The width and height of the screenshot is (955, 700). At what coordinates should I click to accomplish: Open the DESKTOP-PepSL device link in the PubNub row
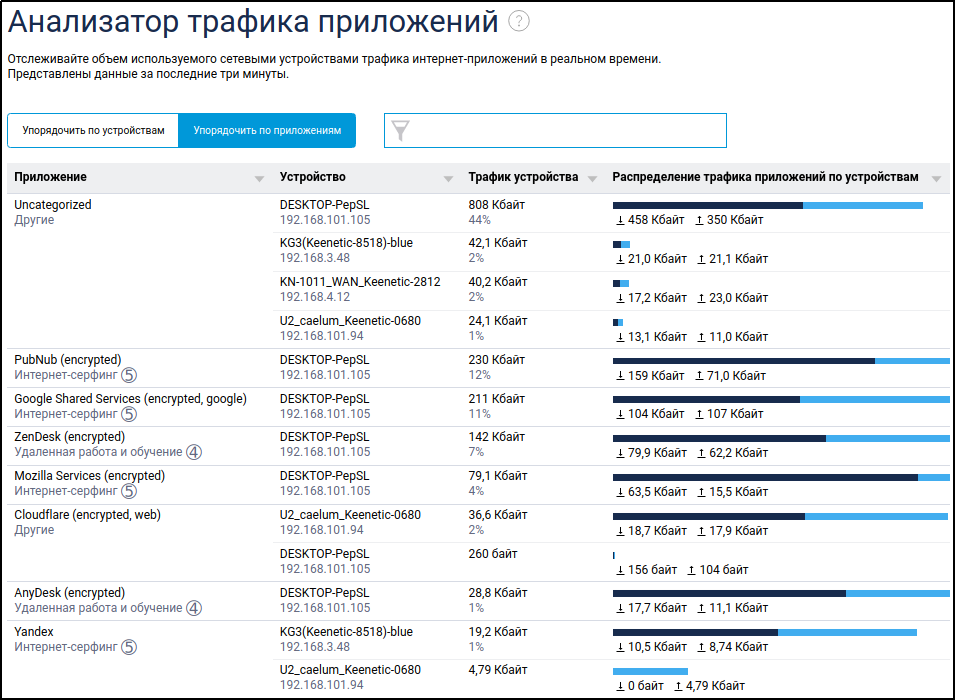(321, 359)
